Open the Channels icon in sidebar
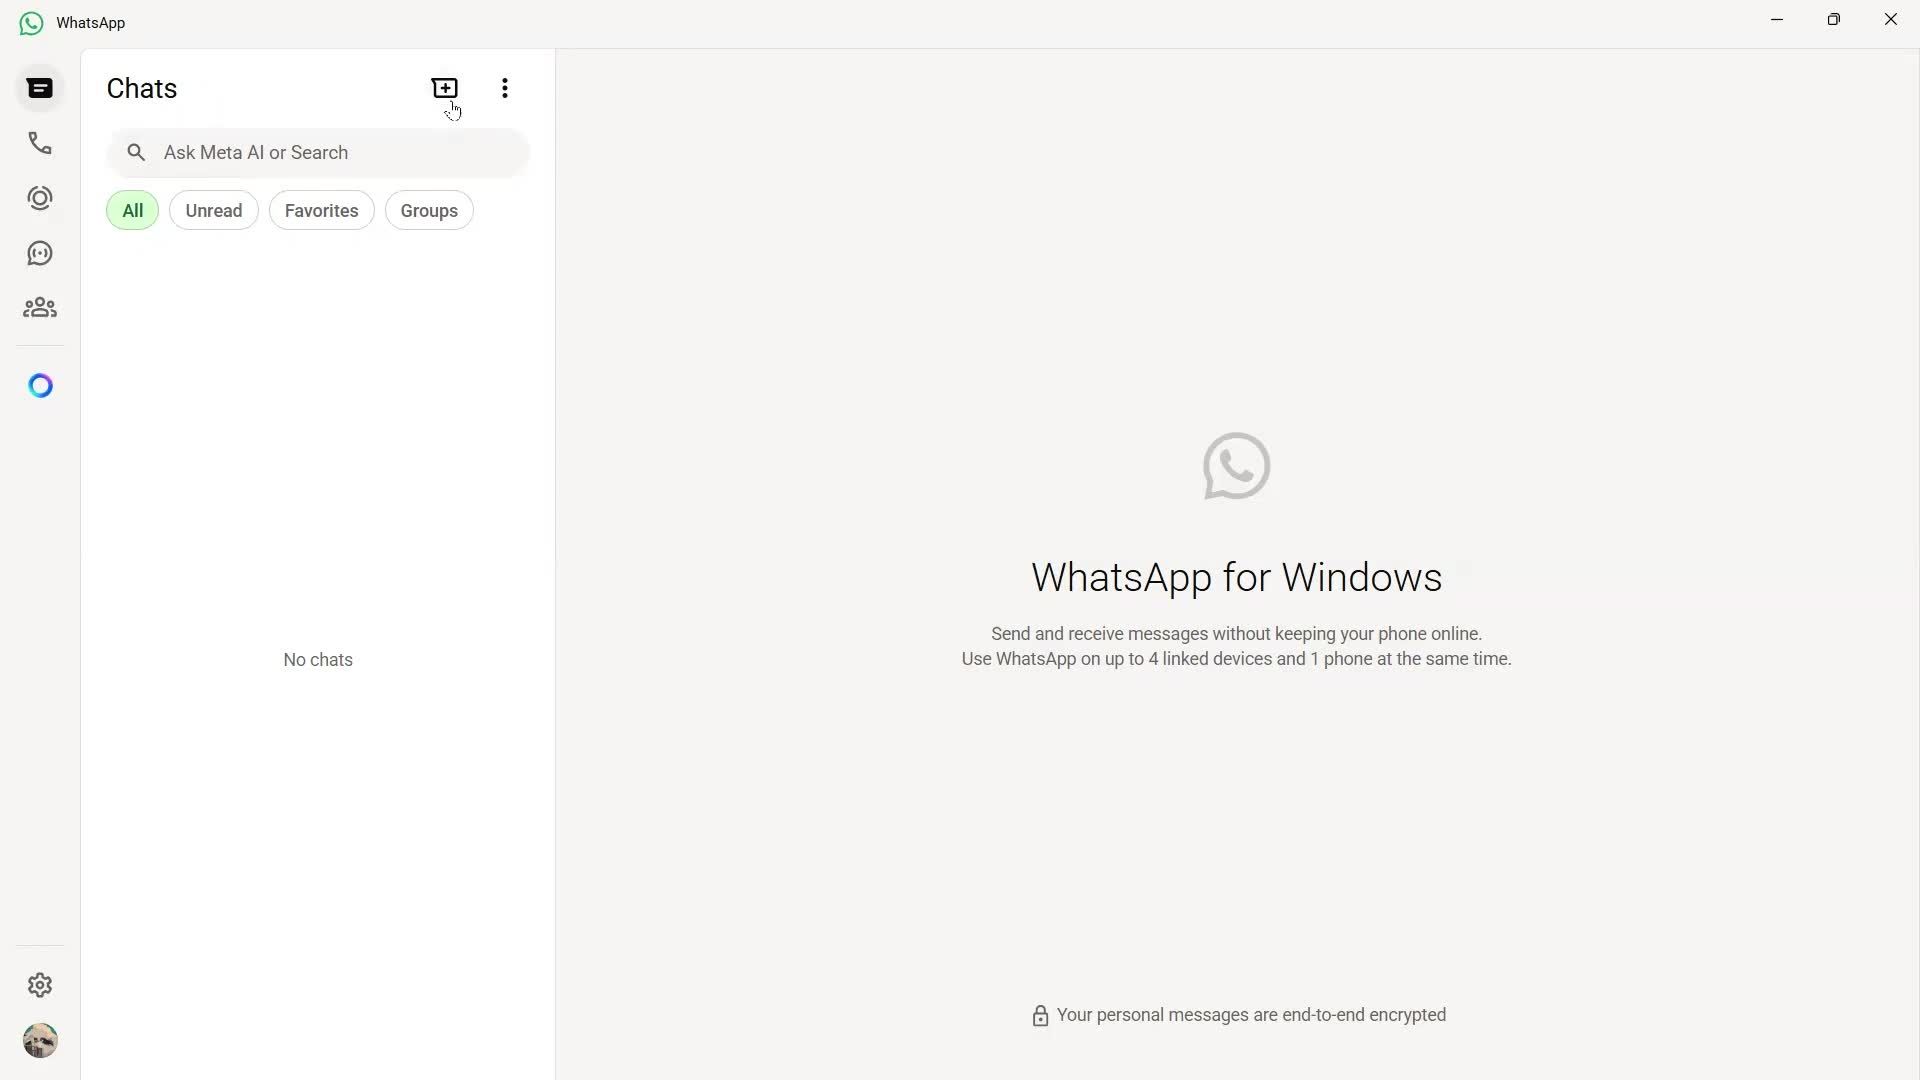Screen dimensions: 1920x1080 click(39, 252)
